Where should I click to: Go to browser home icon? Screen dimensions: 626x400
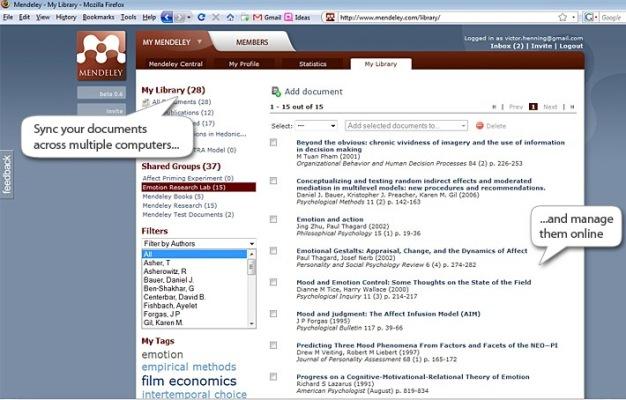pyautogui.click(x=230, y=17)
